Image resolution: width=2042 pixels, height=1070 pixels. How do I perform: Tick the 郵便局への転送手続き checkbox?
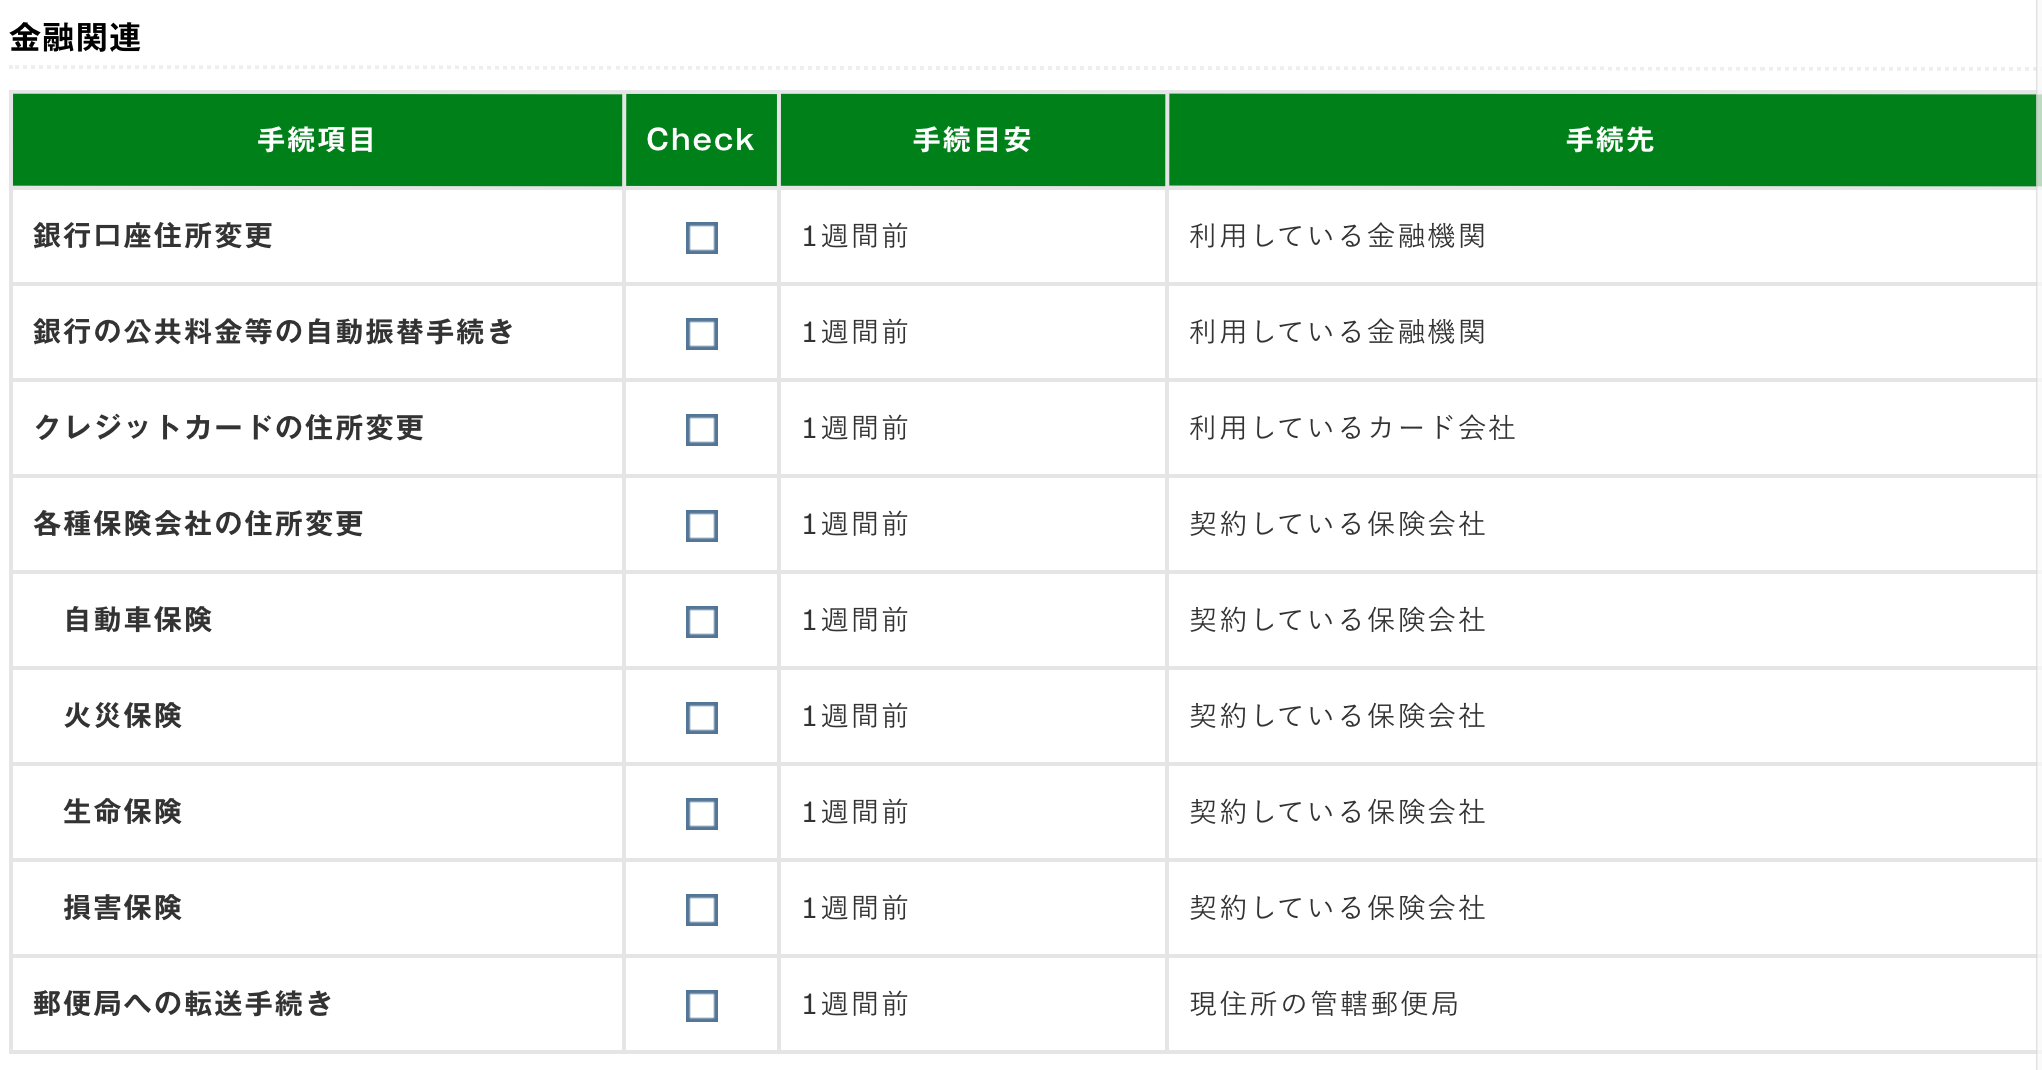pos(701,1006)
